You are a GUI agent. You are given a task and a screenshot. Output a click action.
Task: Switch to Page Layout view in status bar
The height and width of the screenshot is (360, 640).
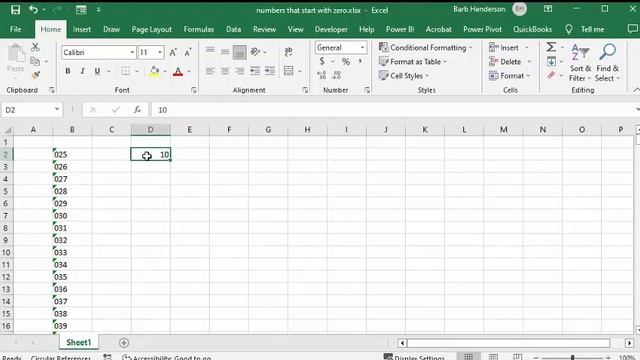pos(493,357)
